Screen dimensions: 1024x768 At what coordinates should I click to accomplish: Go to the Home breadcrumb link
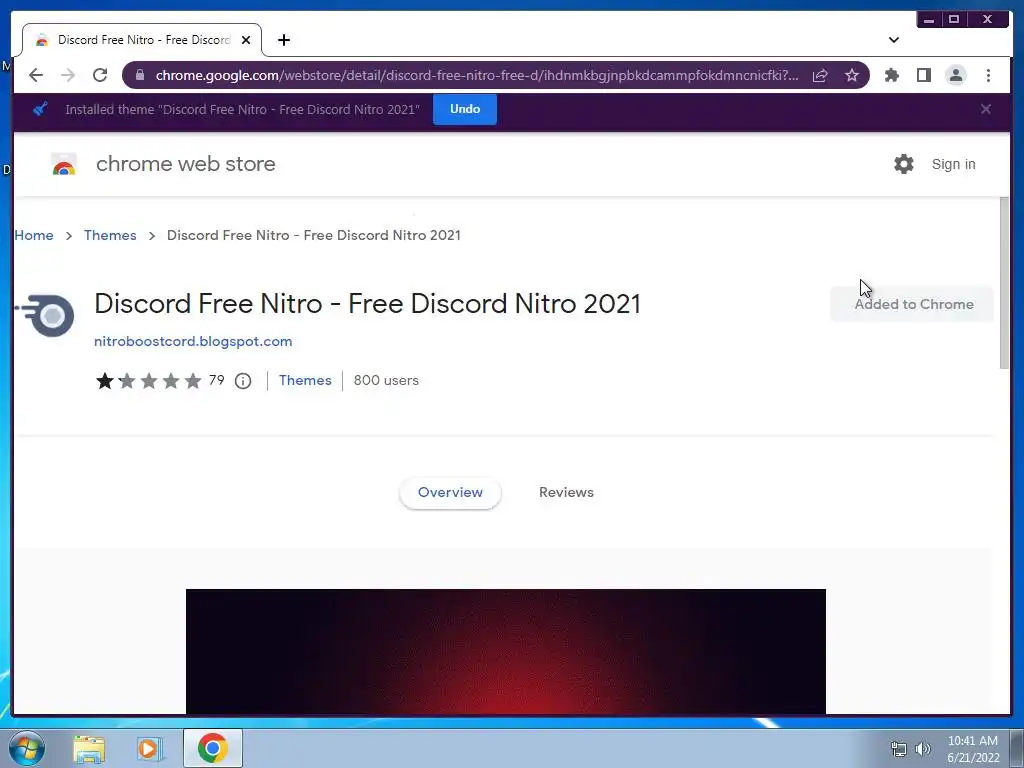click(34, 235)
